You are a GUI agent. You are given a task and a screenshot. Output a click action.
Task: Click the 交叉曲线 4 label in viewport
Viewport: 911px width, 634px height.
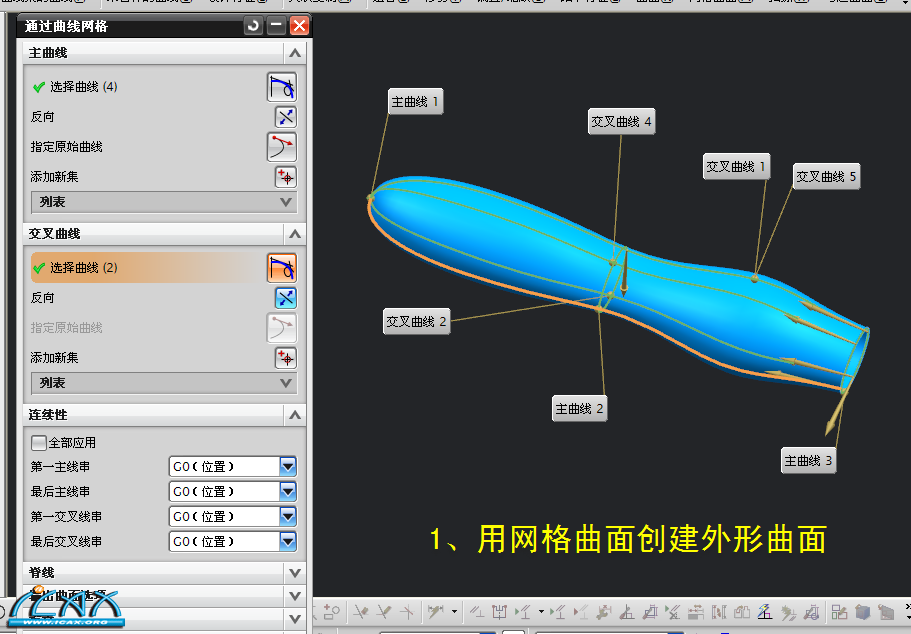pyautogui.click(x=621, y=122)
